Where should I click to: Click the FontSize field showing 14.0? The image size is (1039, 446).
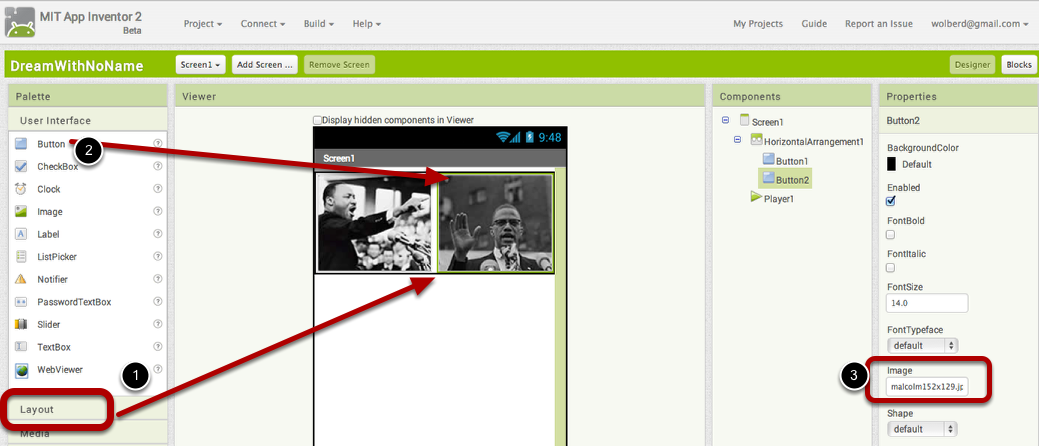[927, 303]
